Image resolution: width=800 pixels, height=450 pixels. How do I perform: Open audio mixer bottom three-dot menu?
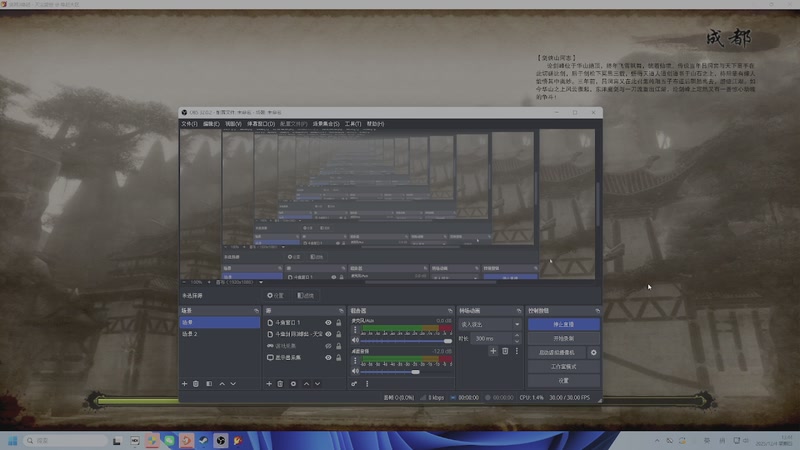pyautogui.click(x=367, y=384)
